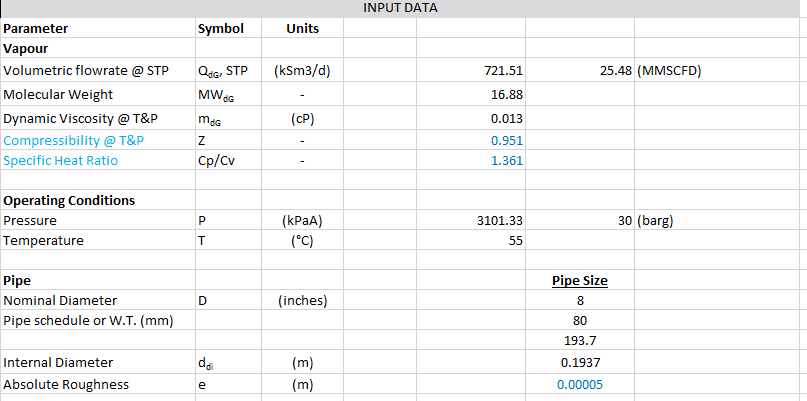Select the Internal Diameter value 0.1937
The image size is (807, 401).
(x=580, y=363)
